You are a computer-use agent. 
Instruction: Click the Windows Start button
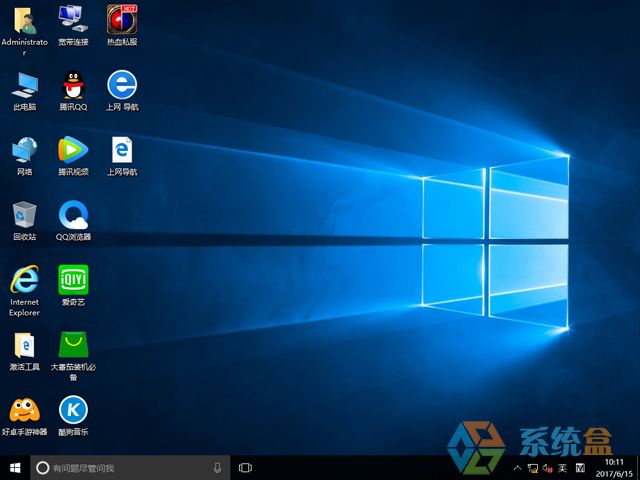14,467
